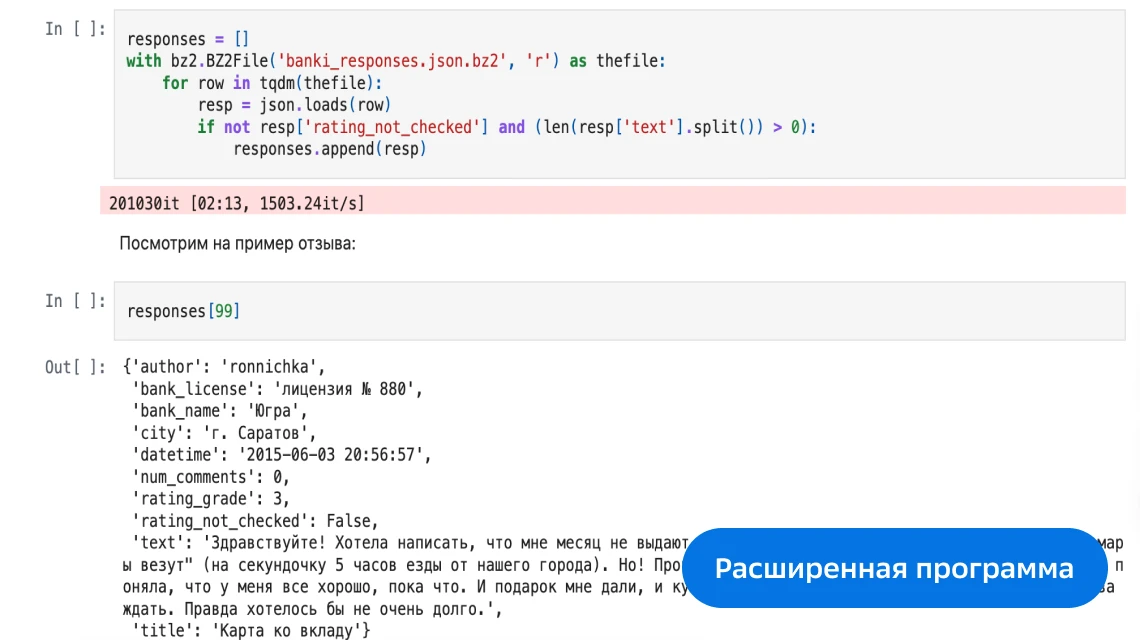Screen dimensions: 1140x640
Task: Click the red tqdm progress output 201030it
Action: [x=237, y=203]
